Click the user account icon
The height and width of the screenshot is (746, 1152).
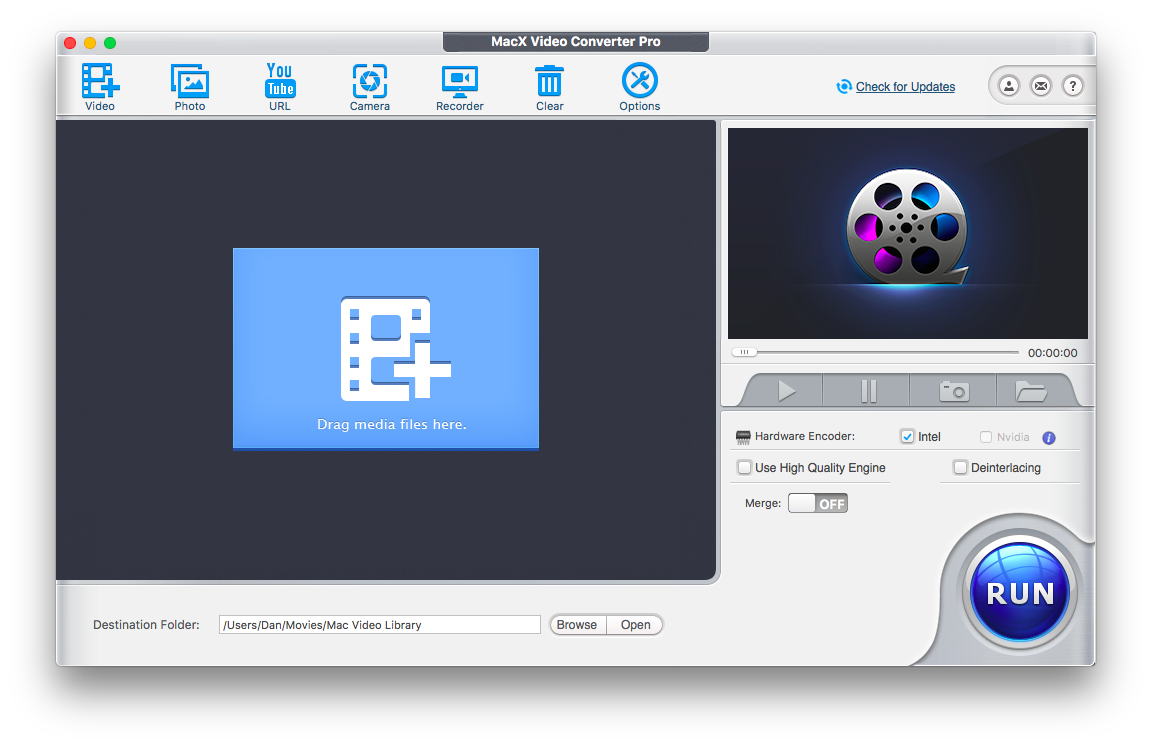pyautogui.click(x=1009, y=86)
